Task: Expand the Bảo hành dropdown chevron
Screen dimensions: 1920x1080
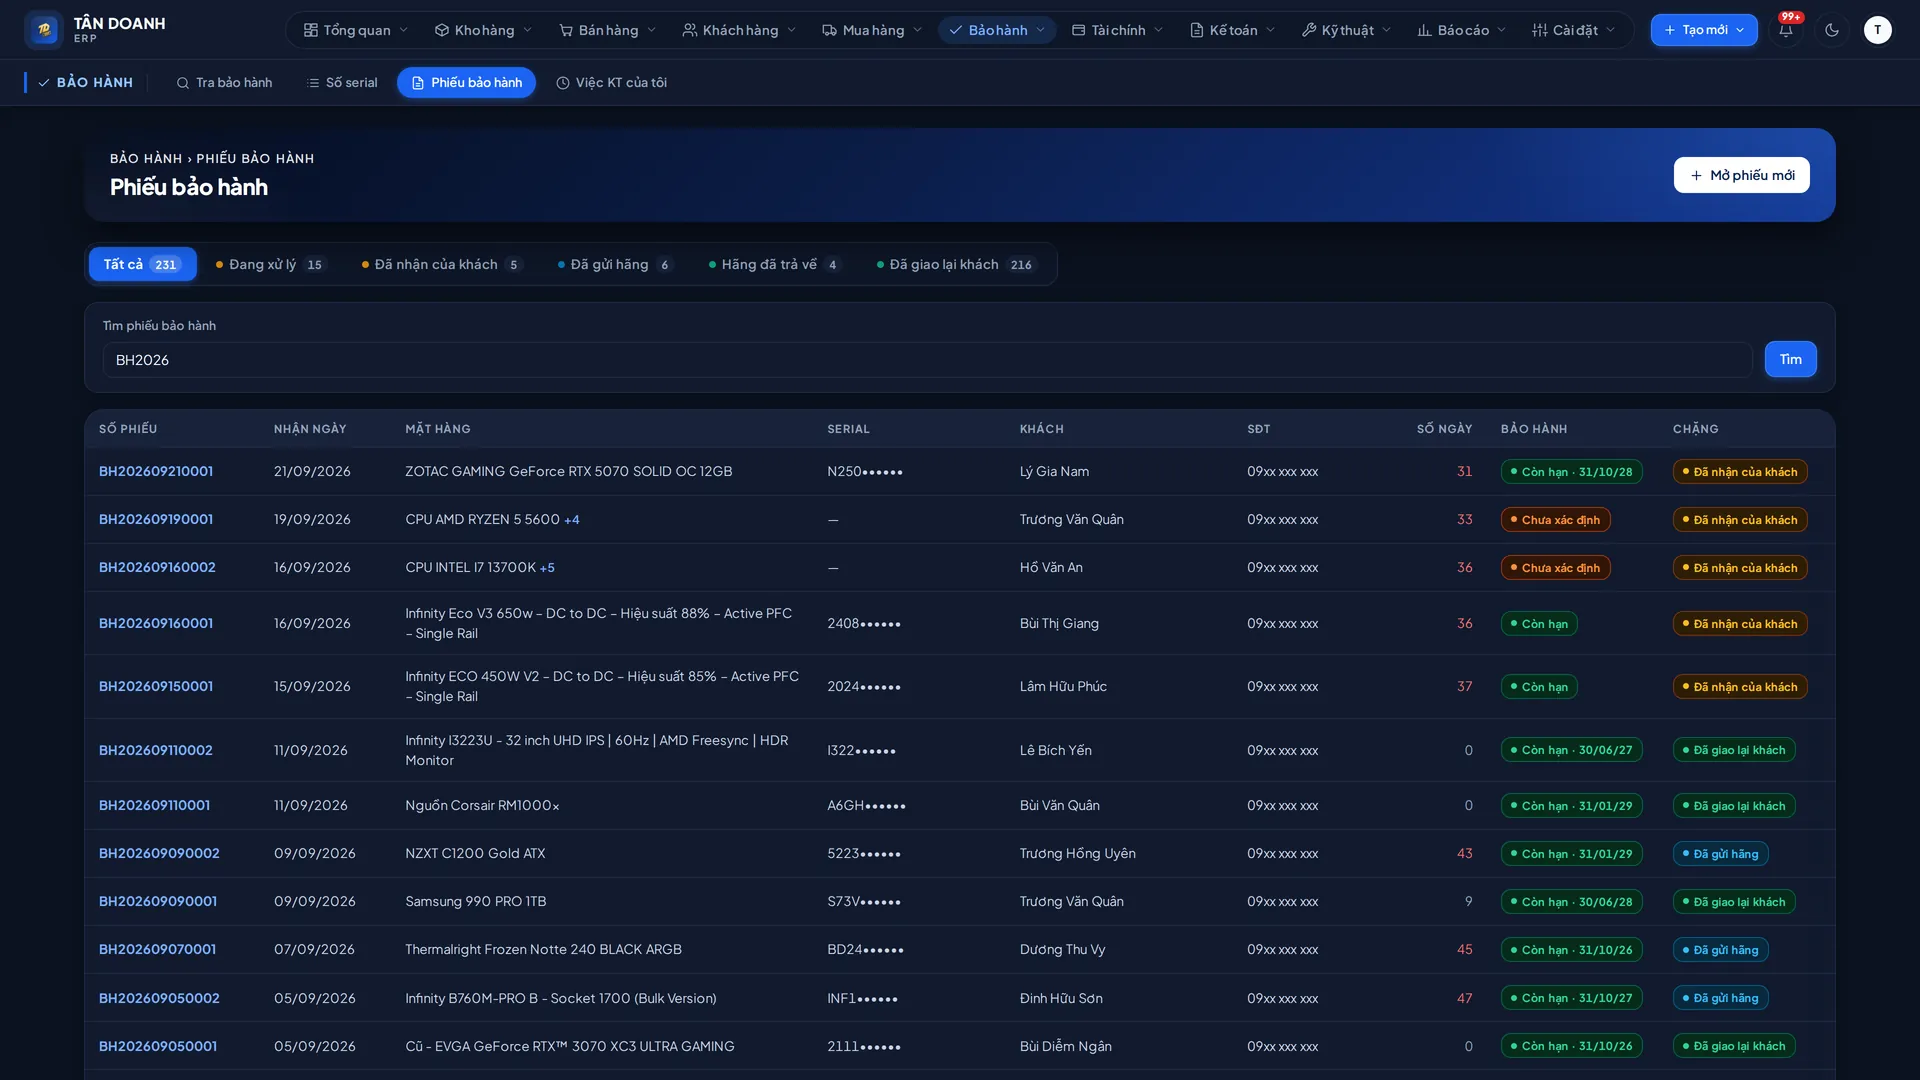Action: click(x=1041, y=30)
